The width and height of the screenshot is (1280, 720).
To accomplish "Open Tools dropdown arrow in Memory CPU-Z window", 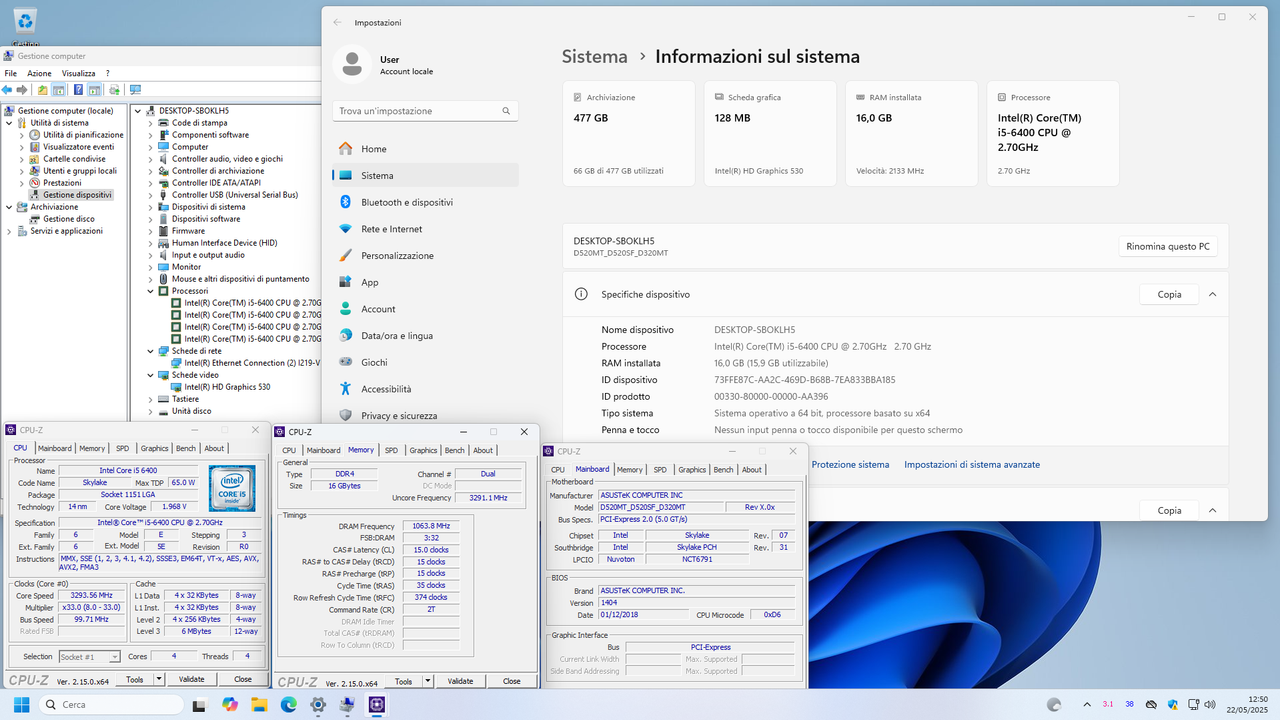I will click(x=429, y=681).
